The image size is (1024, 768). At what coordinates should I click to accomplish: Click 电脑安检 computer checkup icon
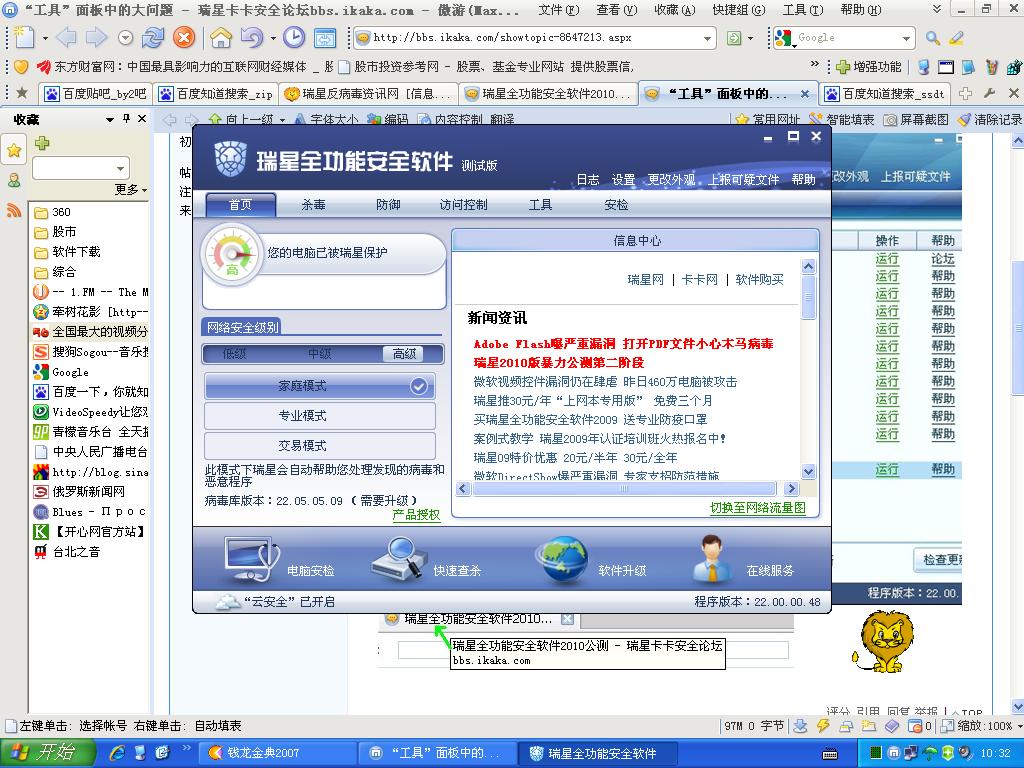[x=251, y=560]
